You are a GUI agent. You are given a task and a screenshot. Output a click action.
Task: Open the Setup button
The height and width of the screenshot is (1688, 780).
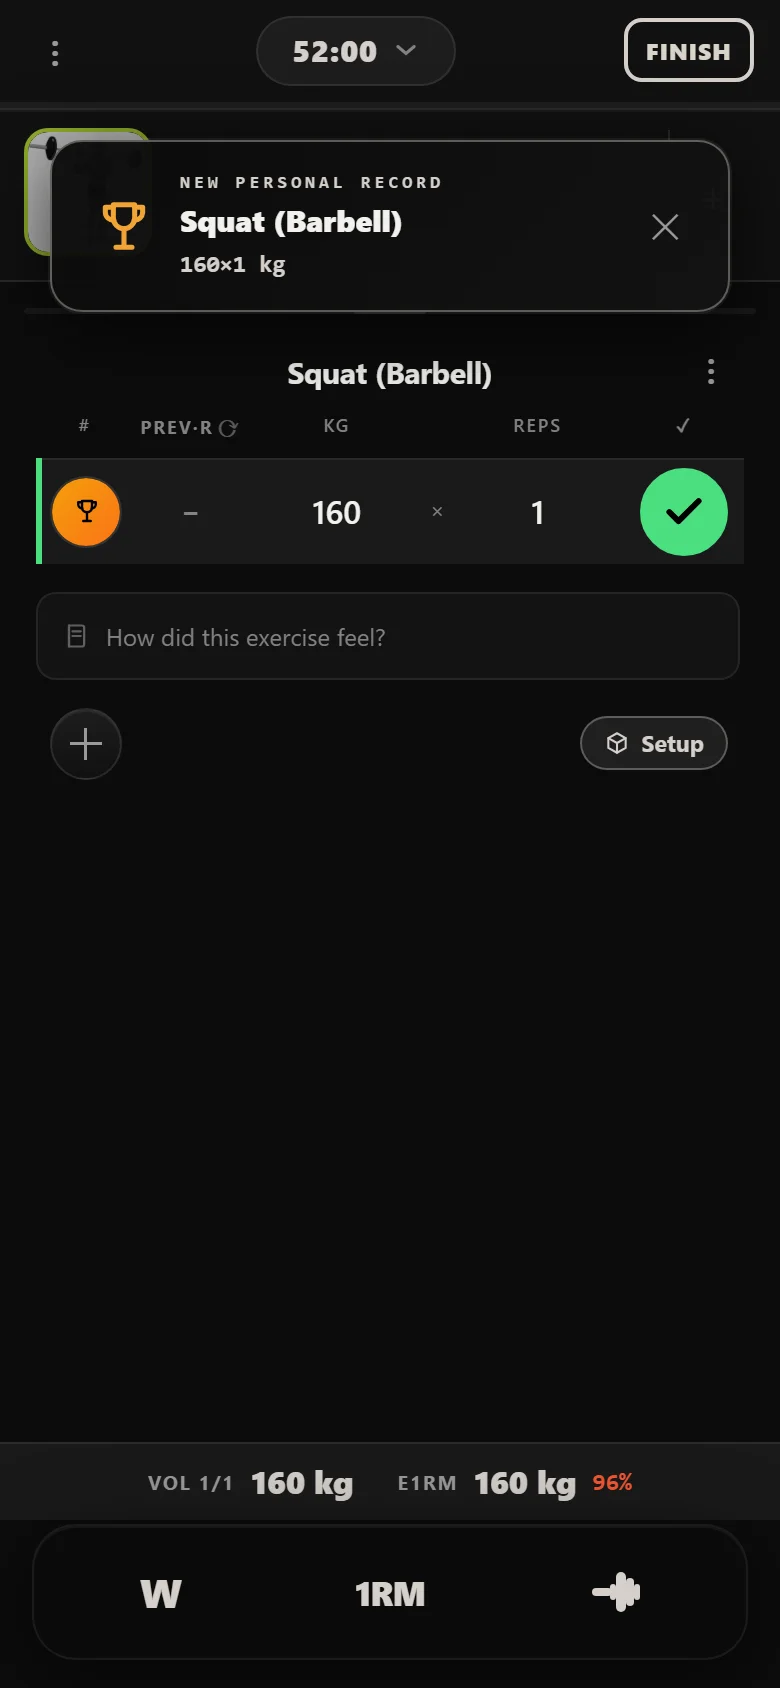654,743
